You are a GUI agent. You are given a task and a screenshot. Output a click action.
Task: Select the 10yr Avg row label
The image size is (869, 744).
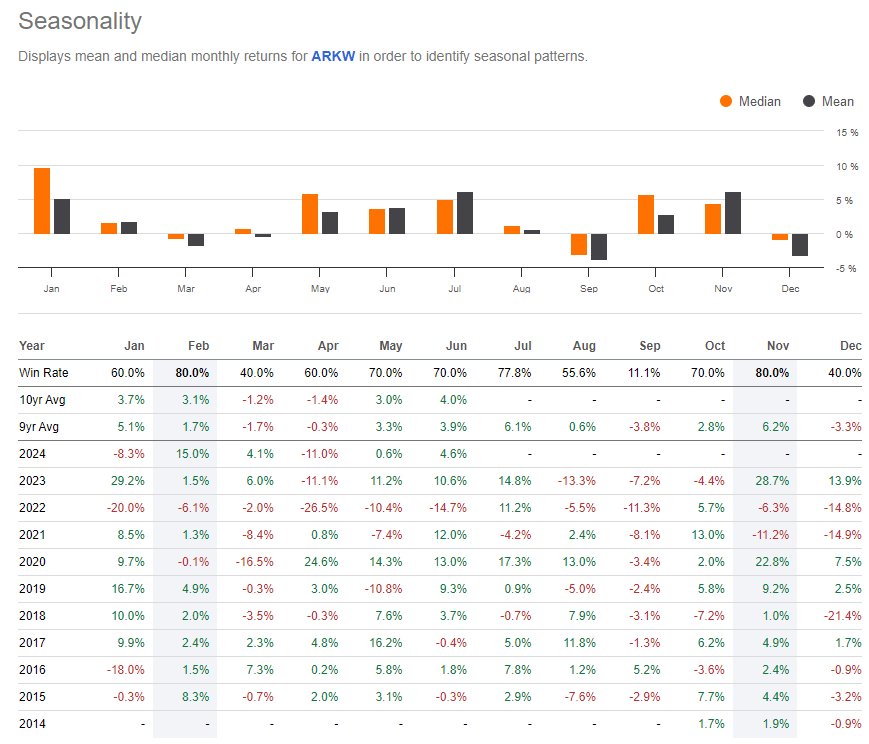(x=44, y=399)
